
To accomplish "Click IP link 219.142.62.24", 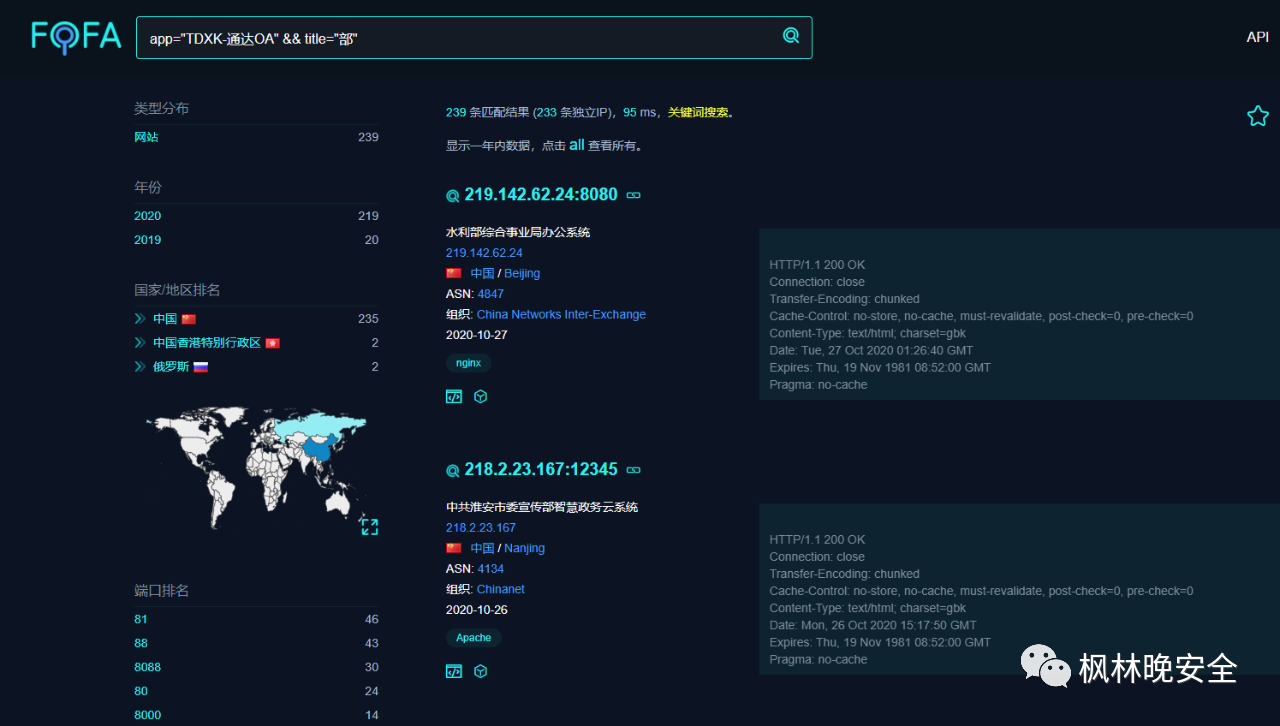I will pyautogui.click(x=484, y=253).
